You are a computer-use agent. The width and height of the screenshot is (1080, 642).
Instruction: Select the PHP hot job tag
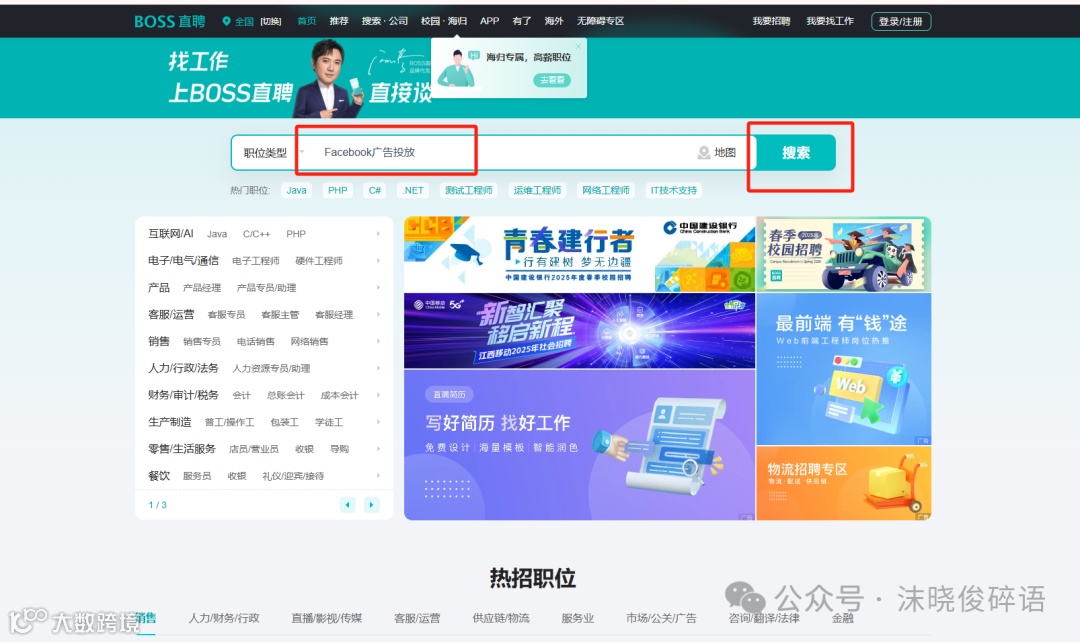[x=338, y=190]
